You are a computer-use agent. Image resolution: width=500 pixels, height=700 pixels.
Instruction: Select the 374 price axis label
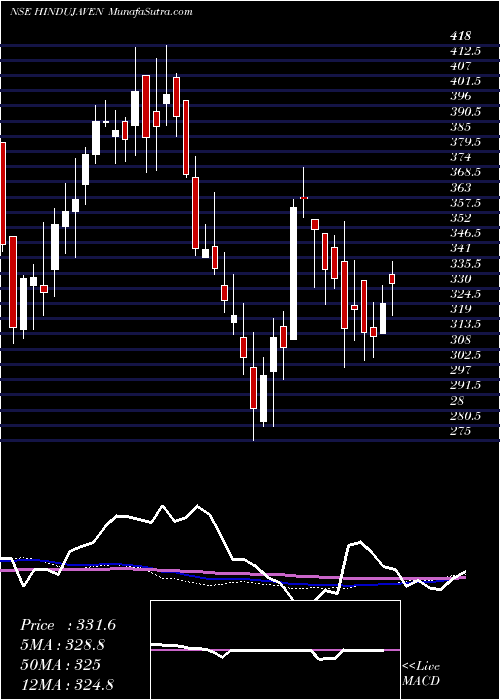pos(461,158)
